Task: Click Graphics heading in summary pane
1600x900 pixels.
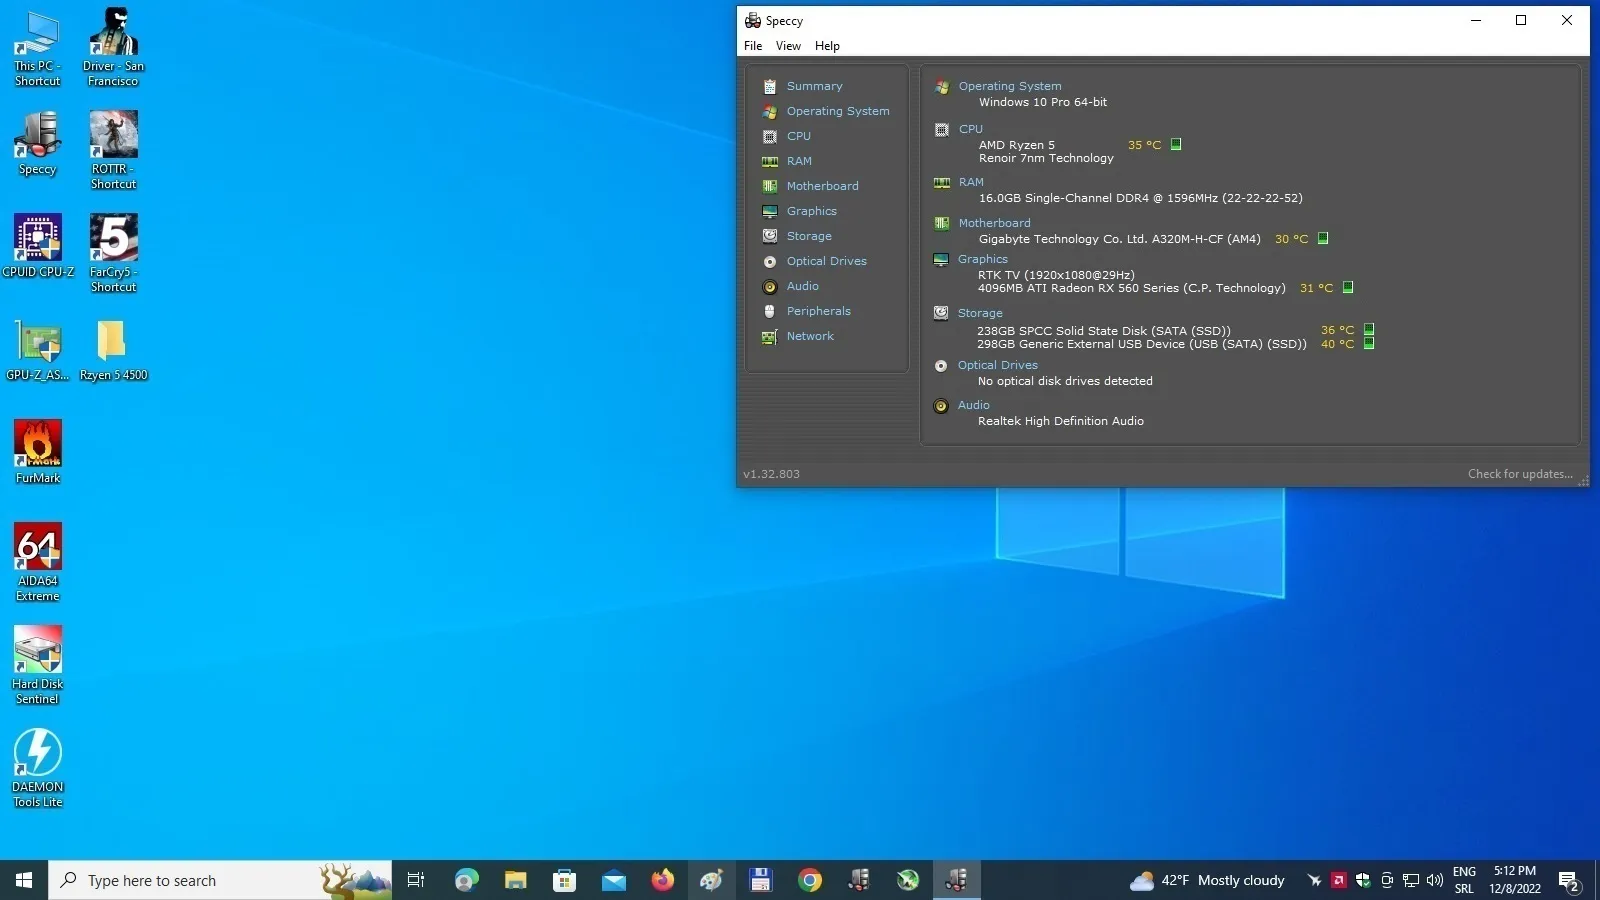Action: tap(983, 259)
